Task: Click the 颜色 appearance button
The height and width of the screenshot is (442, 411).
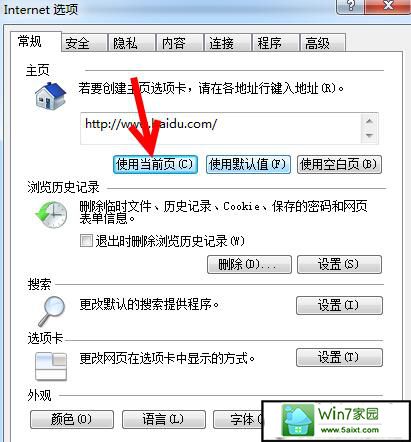Action: (72, 419)
